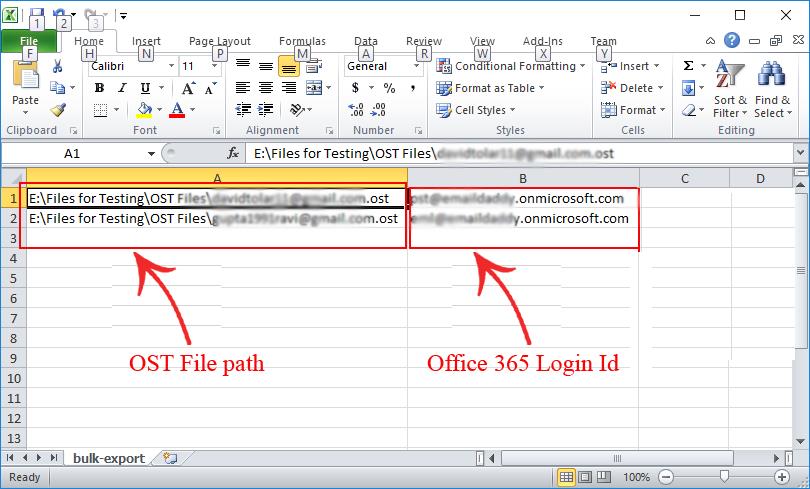Image resolution: width=810 pixels, height=489 pixels.
Task: Click the AutoSum sigma icon
Action: (x=688, y=66)
